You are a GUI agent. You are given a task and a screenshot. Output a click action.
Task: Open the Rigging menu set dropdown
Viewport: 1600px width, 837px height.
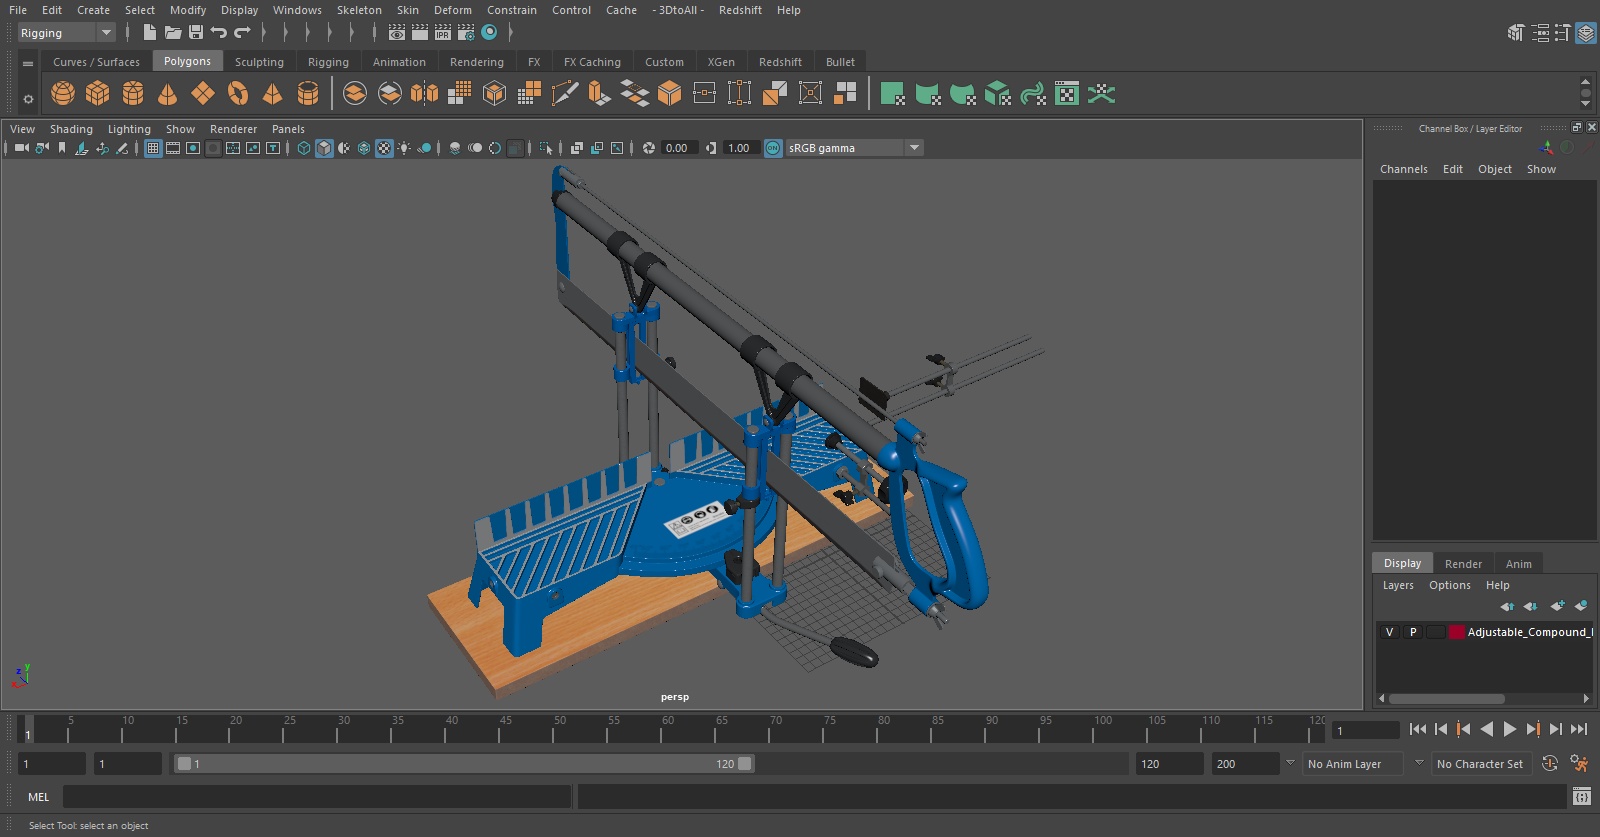click(x=66, y=33)
